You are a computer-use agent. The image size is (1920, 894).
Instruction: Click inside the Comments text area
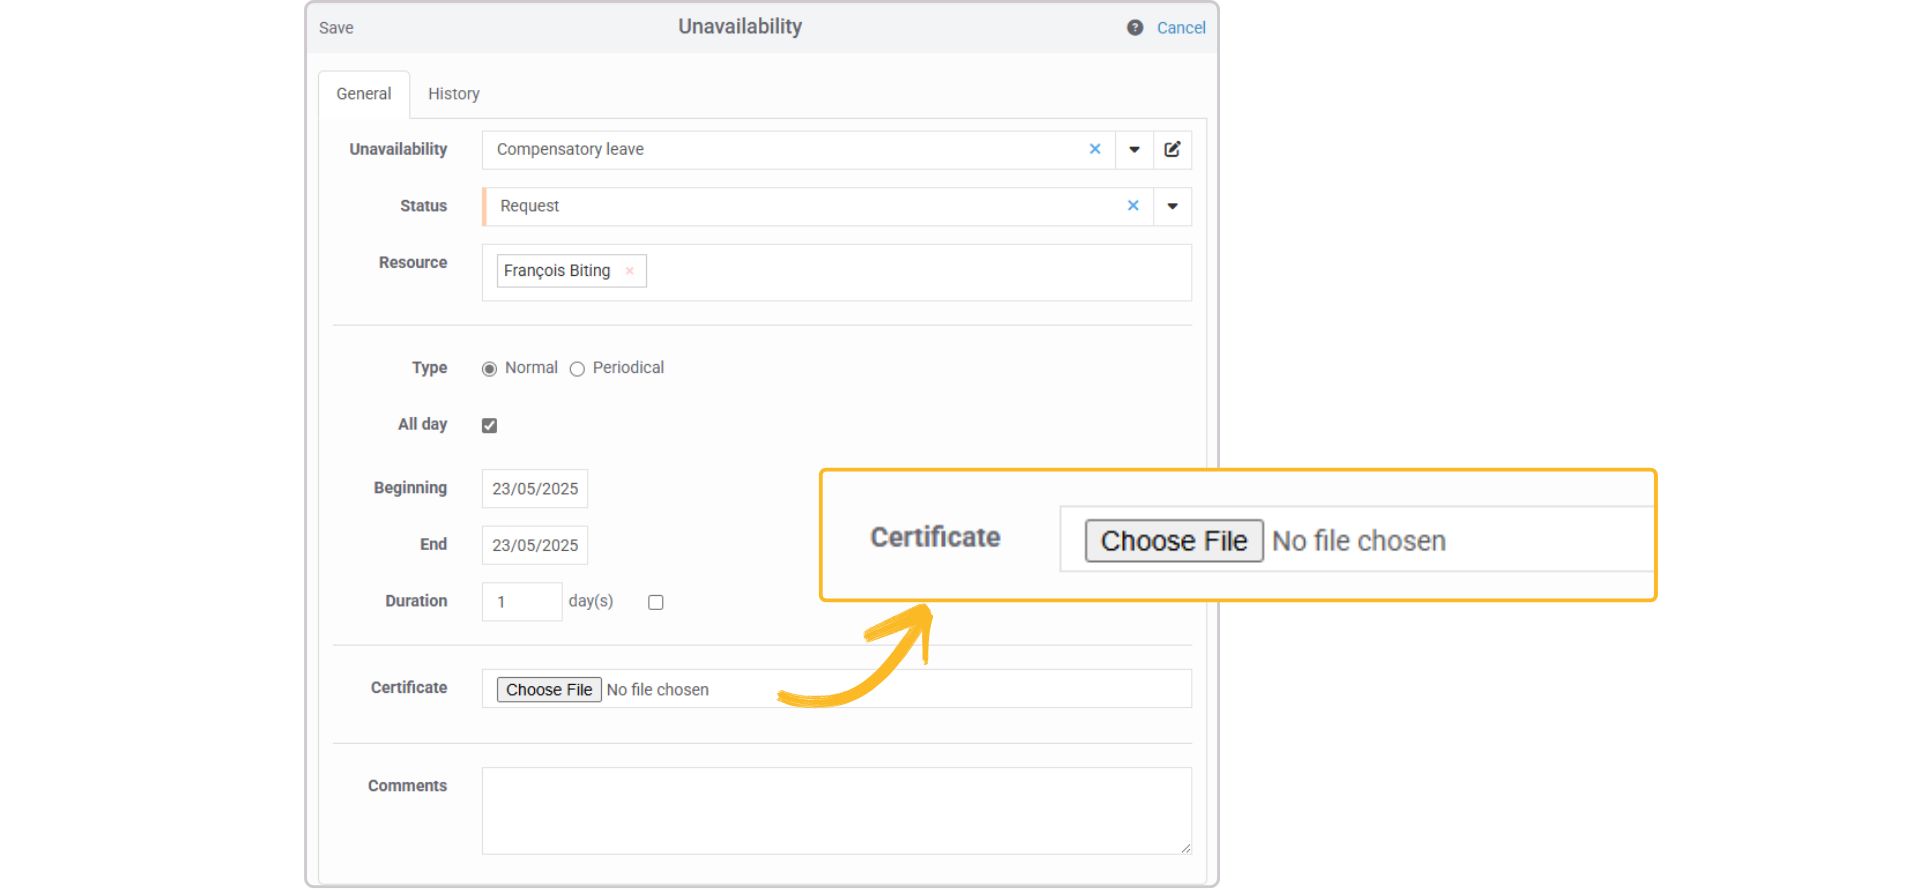coord(835,810)
